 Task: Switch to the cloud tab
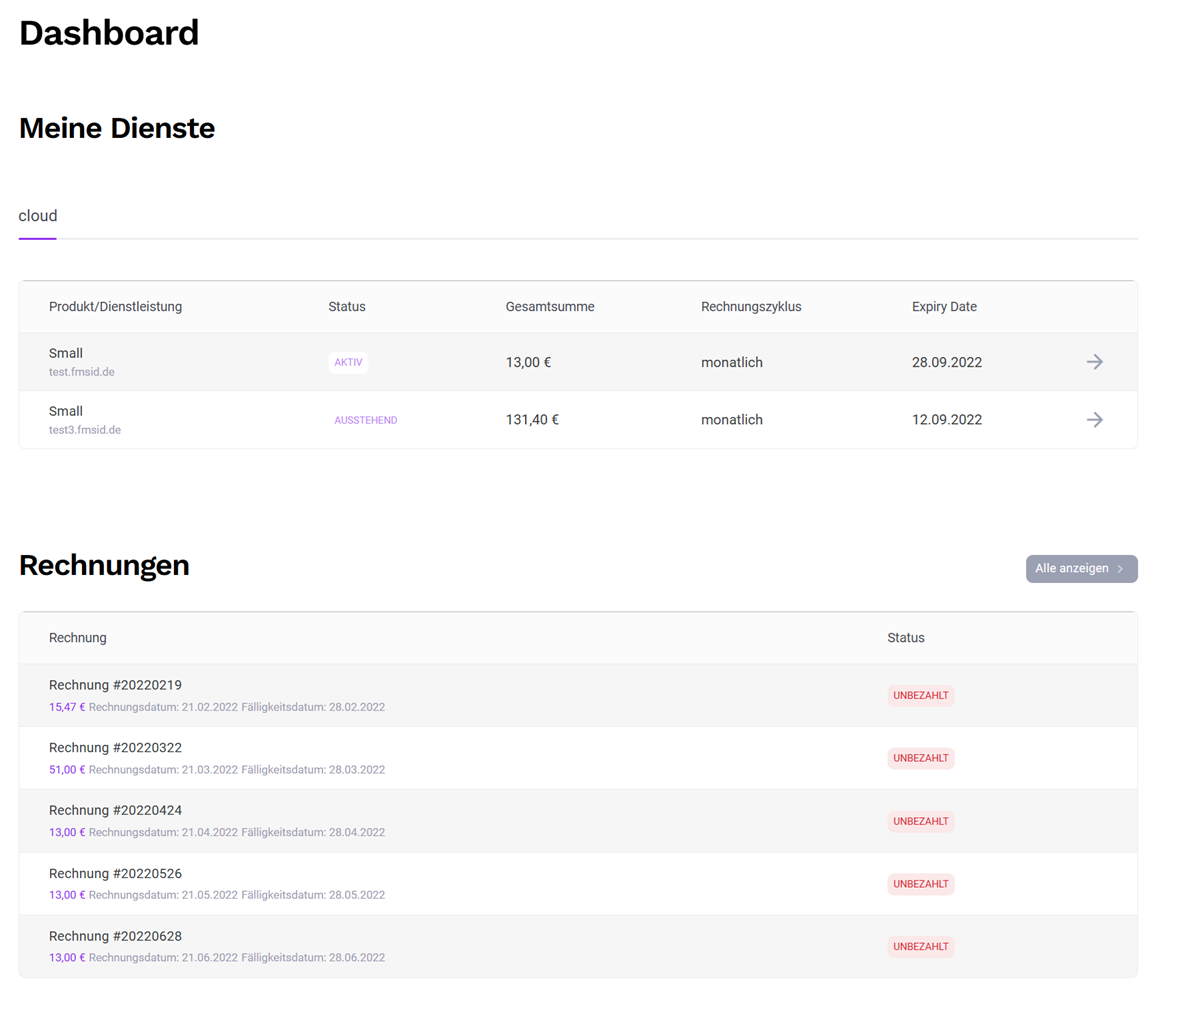(x=37, y=215)
